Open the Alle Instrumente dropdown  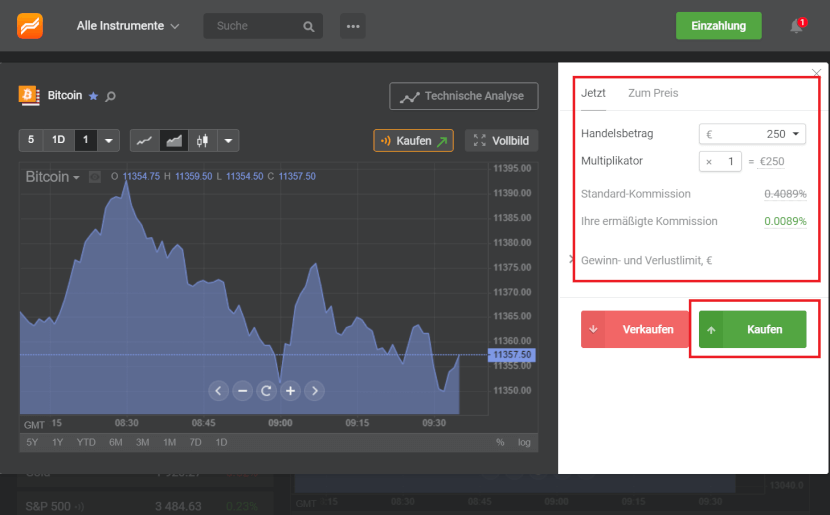click(x=128, y=26)
